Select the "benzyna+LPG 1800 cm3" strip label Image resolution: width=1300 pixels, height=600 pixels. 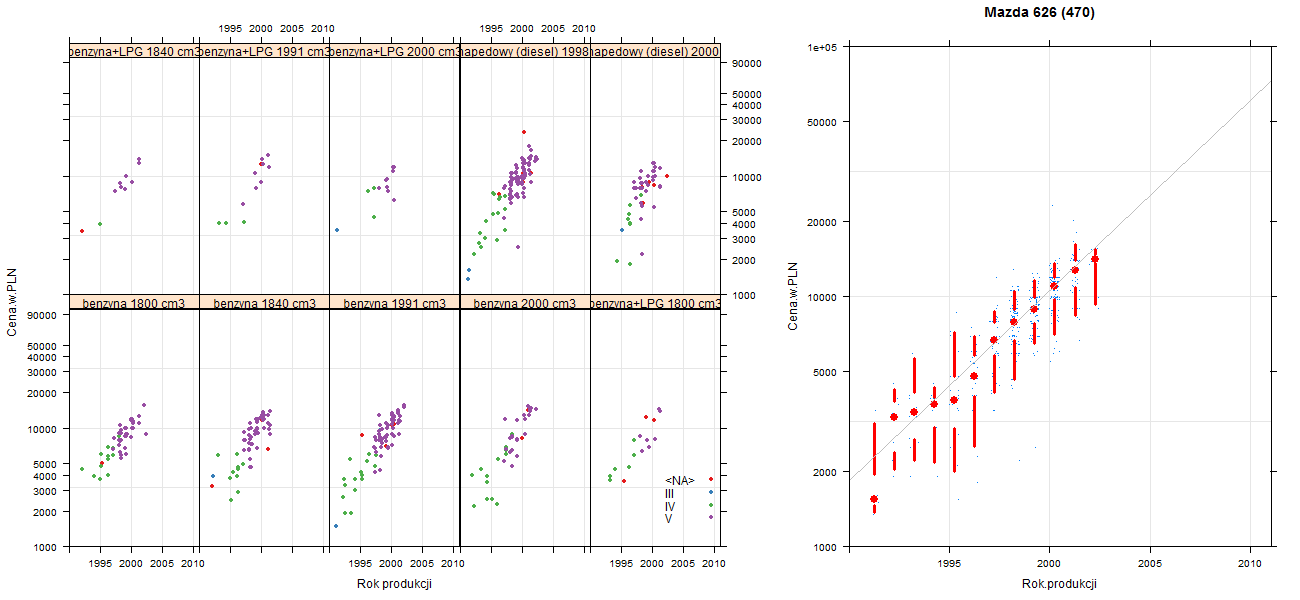coord(655,303)
